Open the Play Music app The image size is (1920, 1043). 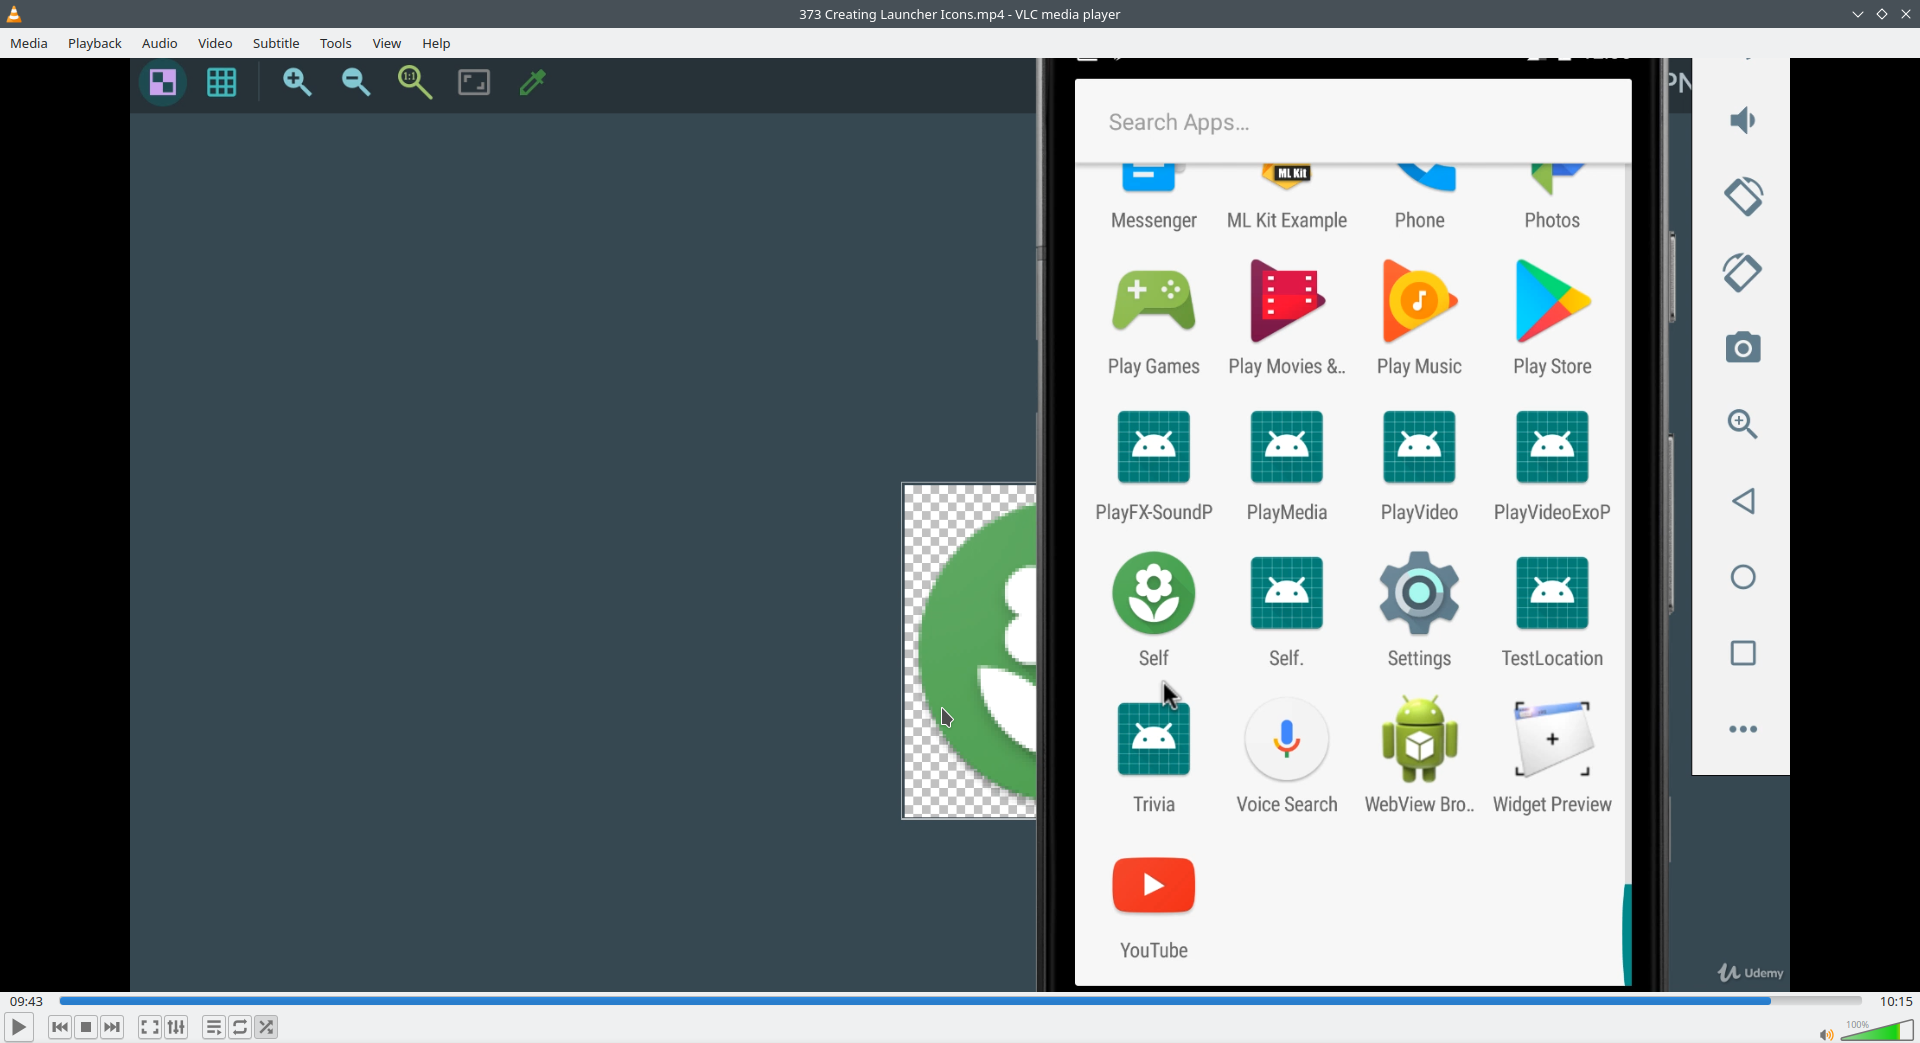click(1419, 319)
